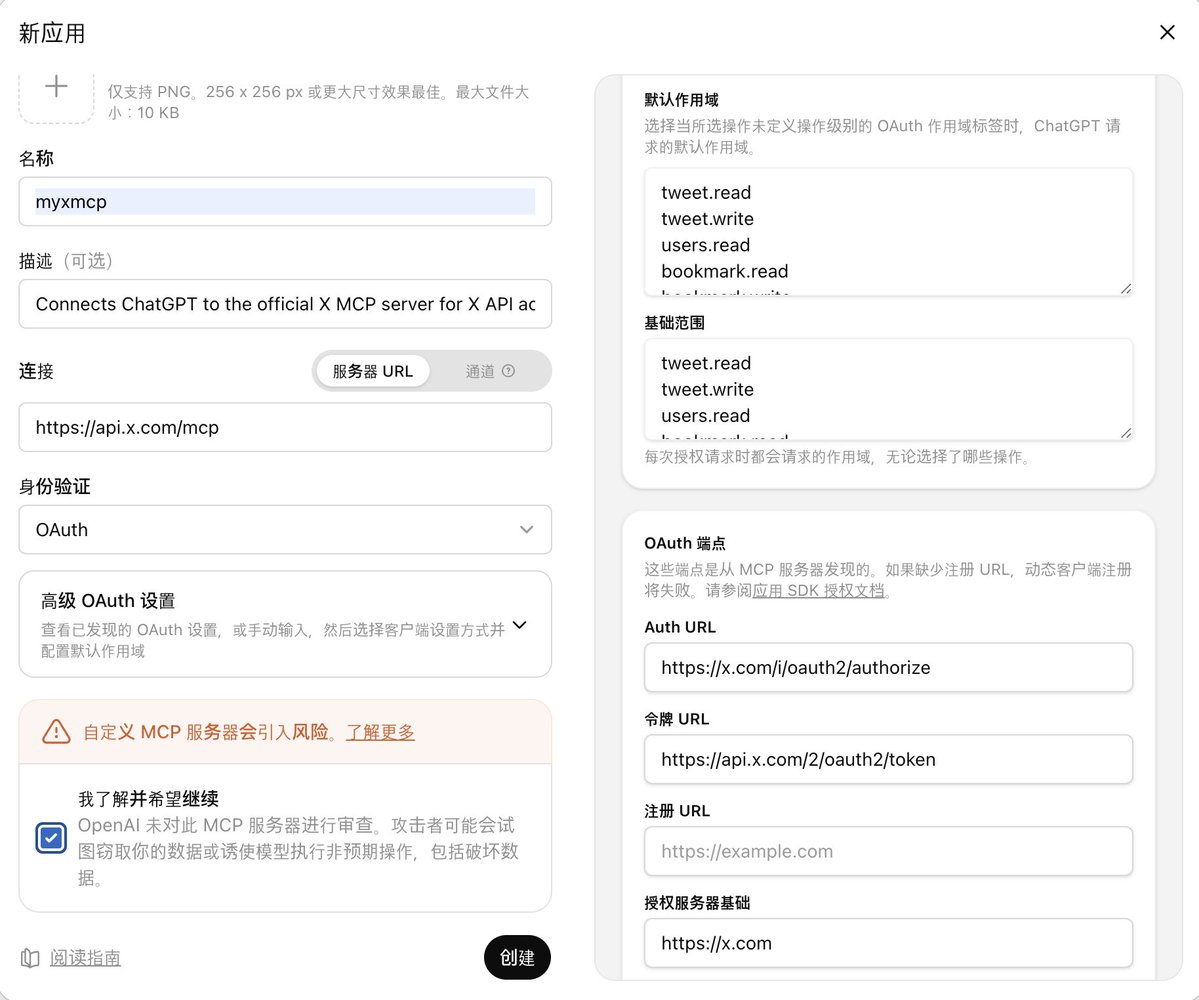Select the 服务器 URL tab
The width and height of the screenshot is (1199, 1000).
[372, 371]
